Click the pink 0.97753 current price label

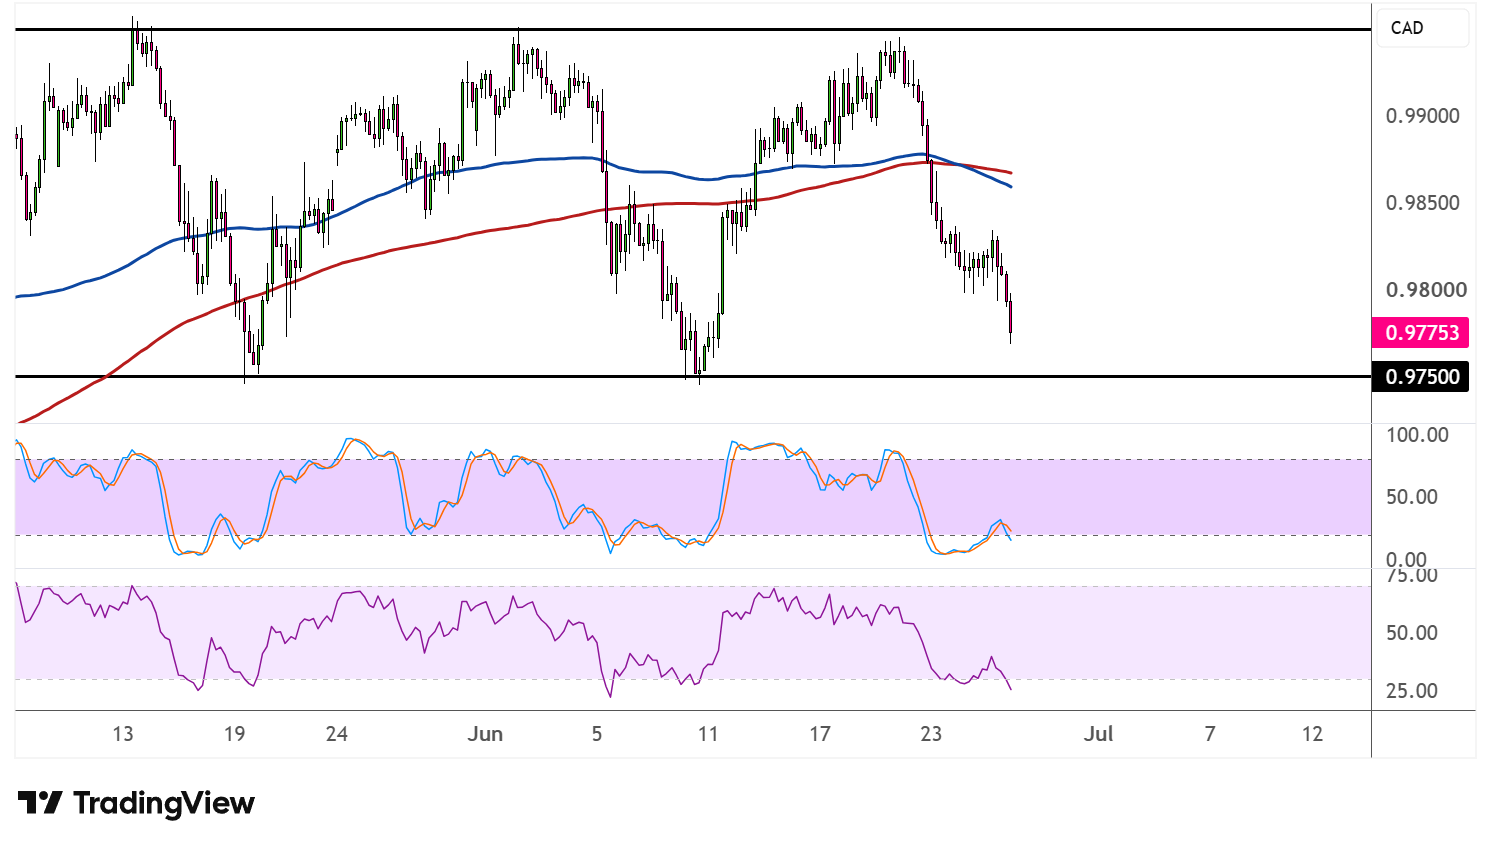coord(1421,332)
